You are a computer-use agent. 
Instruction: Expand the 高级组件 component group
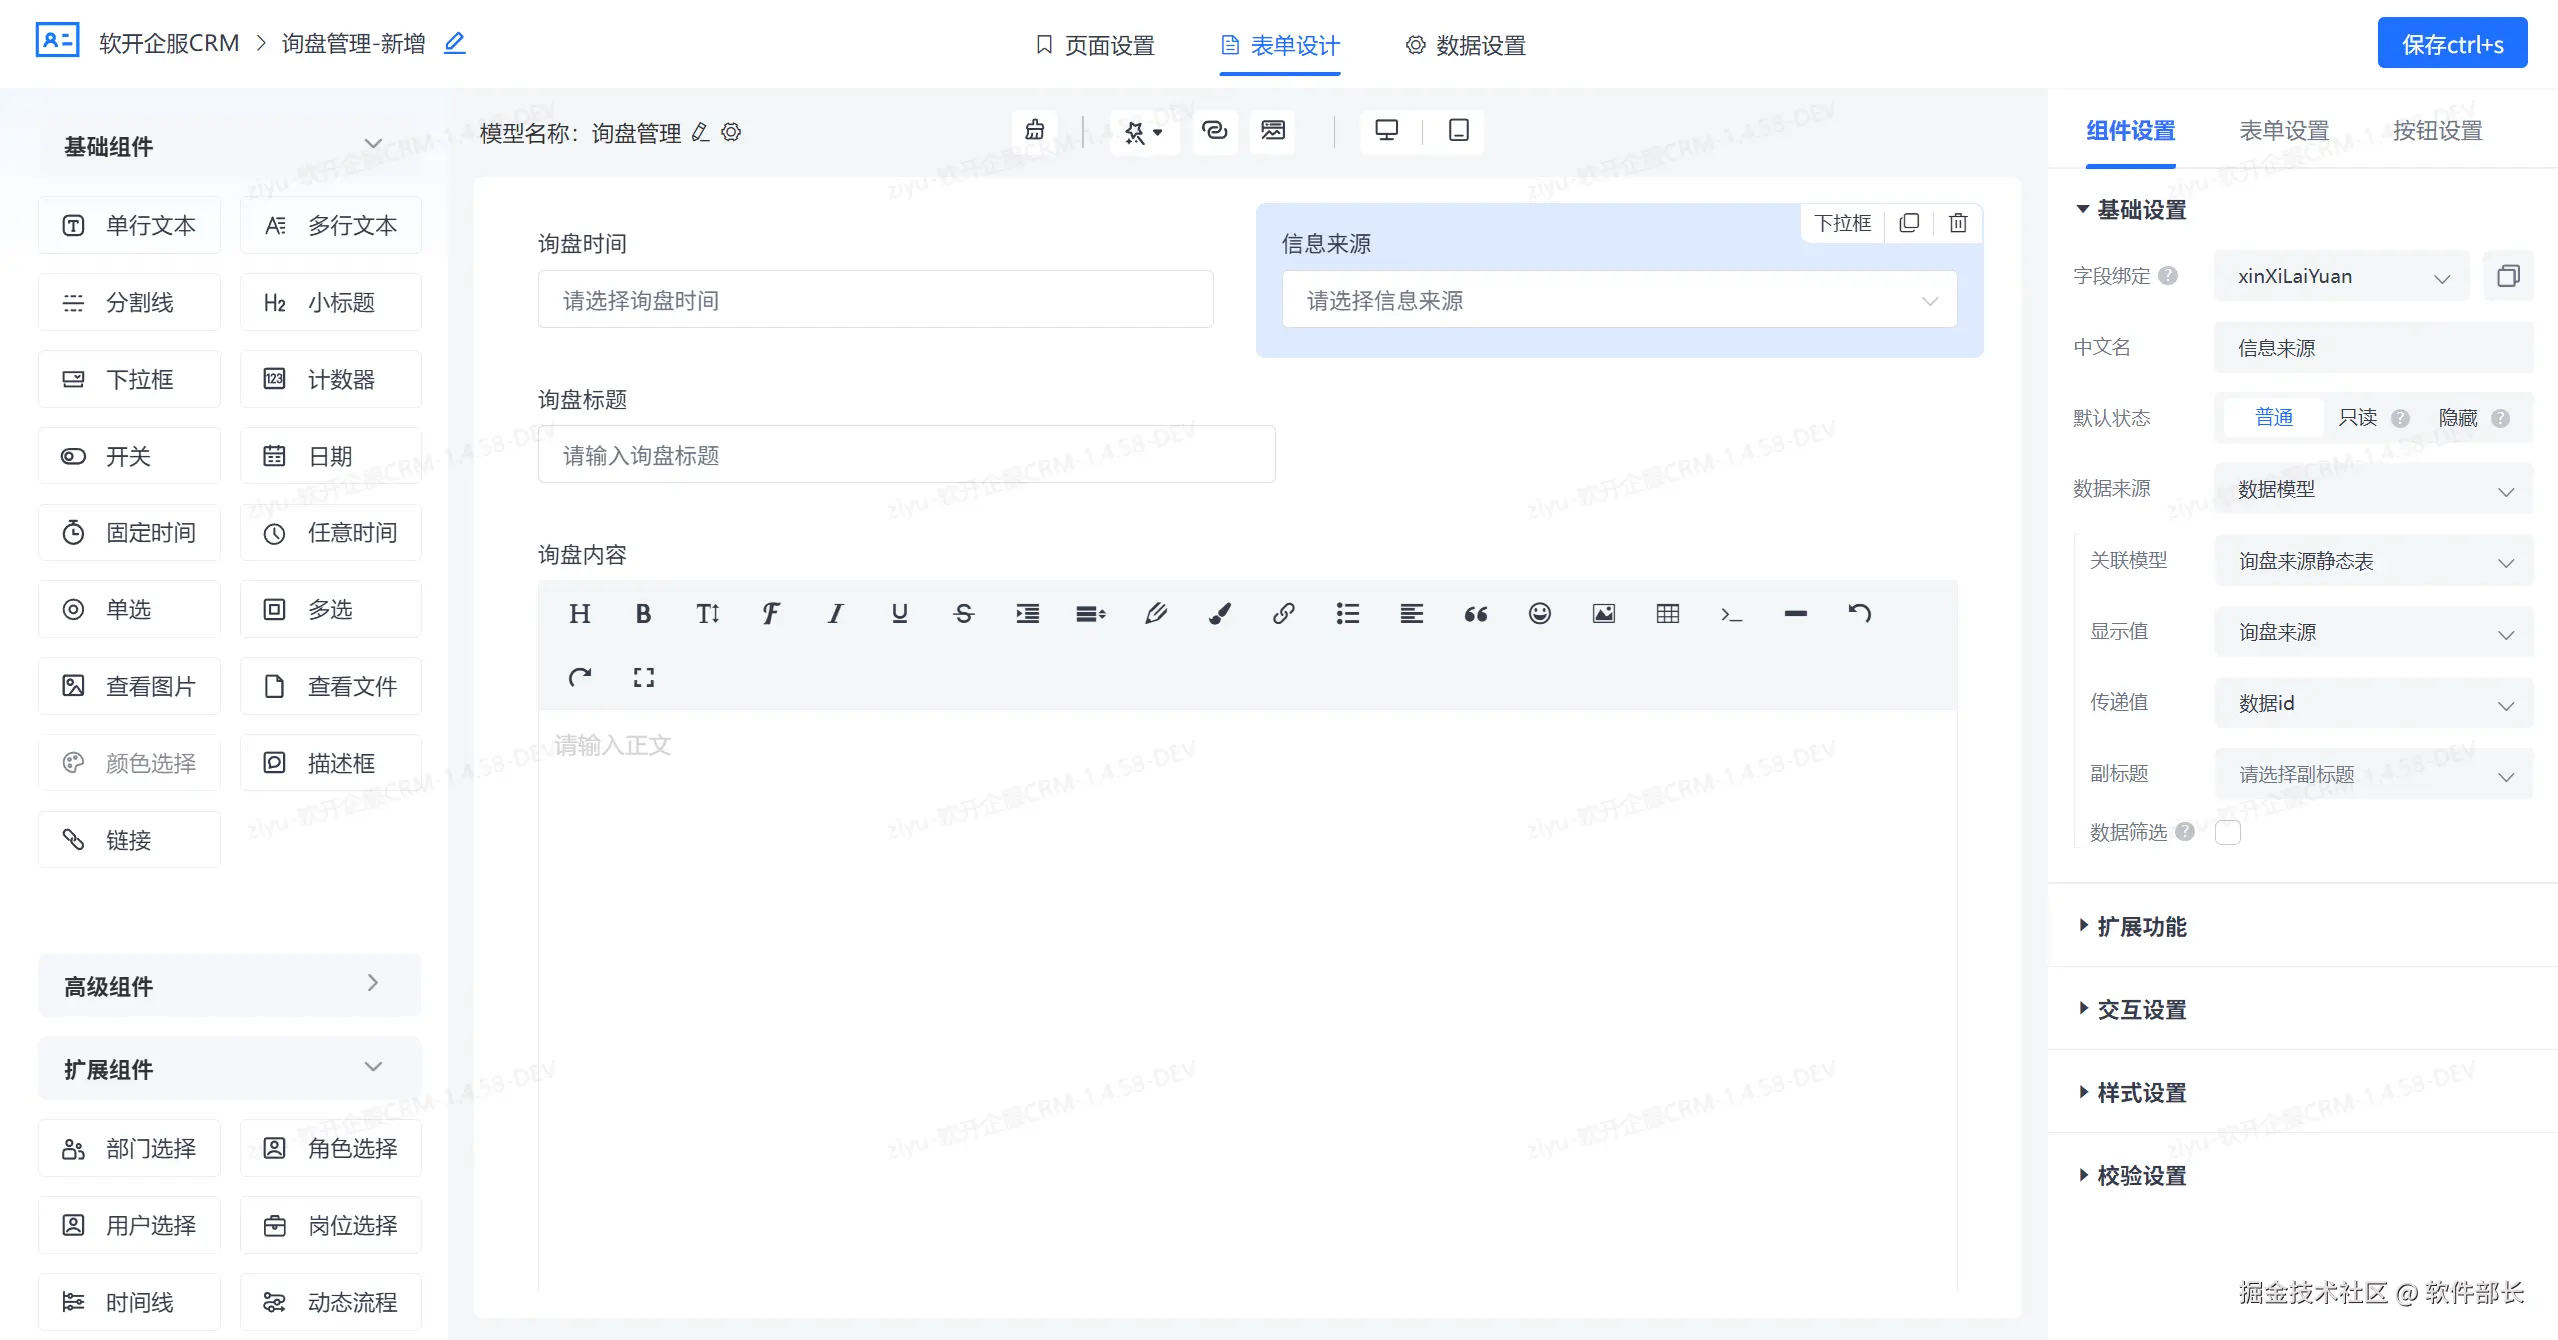[229, 986]
